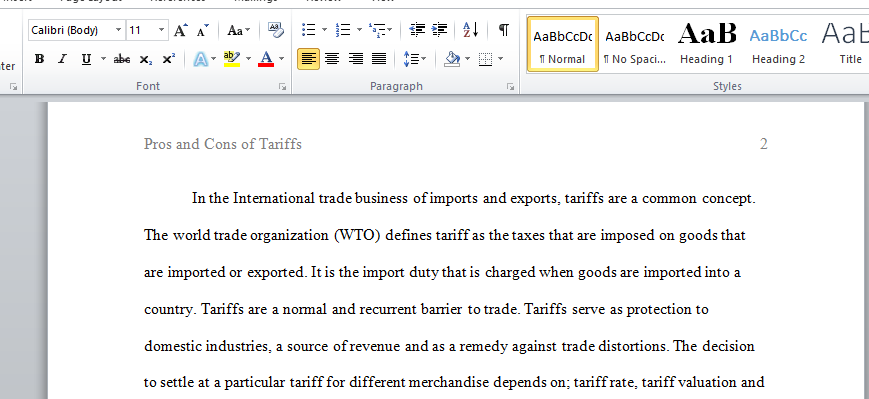Image resolution: width=869 pixels, height=399 pixels.
Task: Open the Bullets dropdown arrow
Action: click(324, 30)
